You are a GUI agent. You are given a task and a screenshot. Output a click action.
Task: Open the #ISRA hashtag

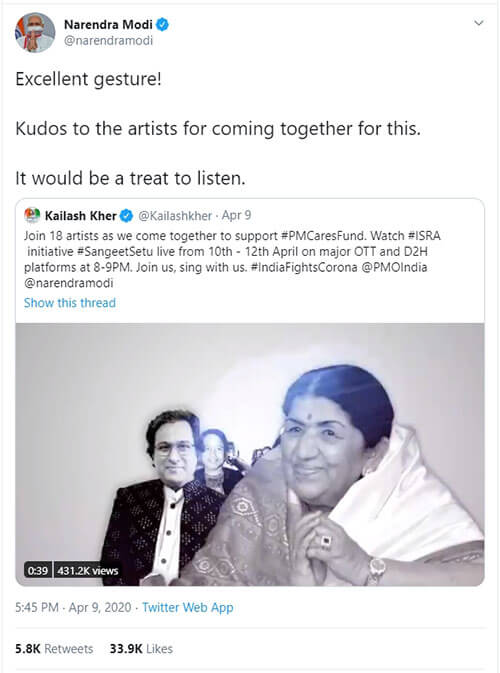[x=424, y=236]
